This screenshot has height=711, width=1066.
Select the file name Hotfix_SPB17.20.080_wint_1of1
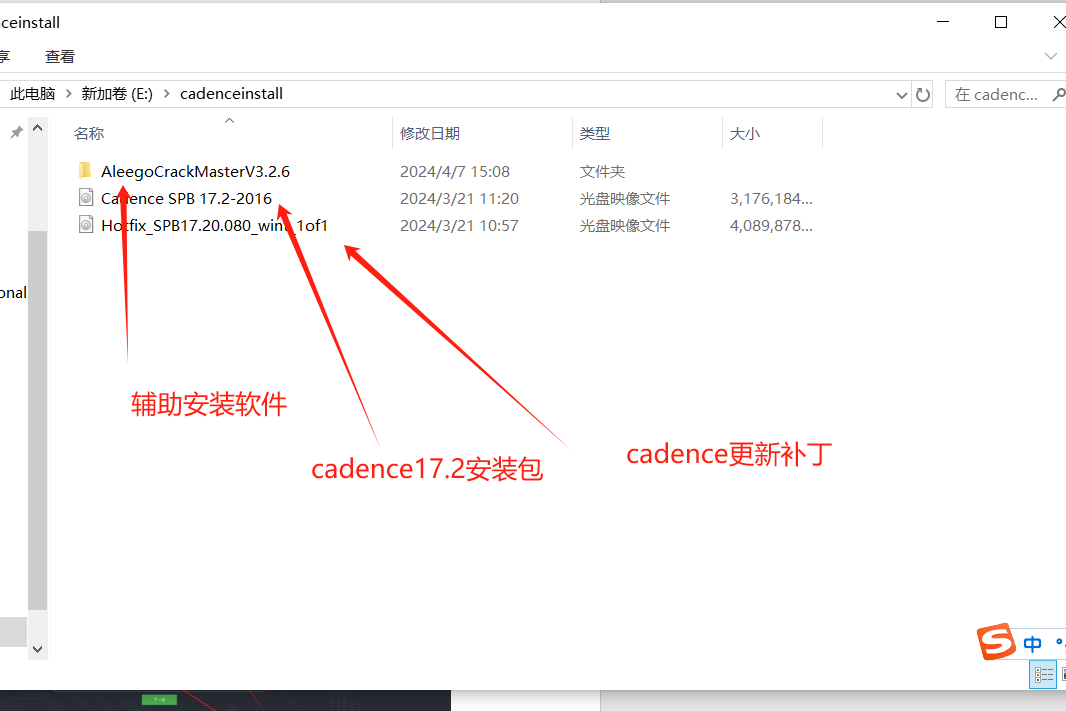[214, 226]
